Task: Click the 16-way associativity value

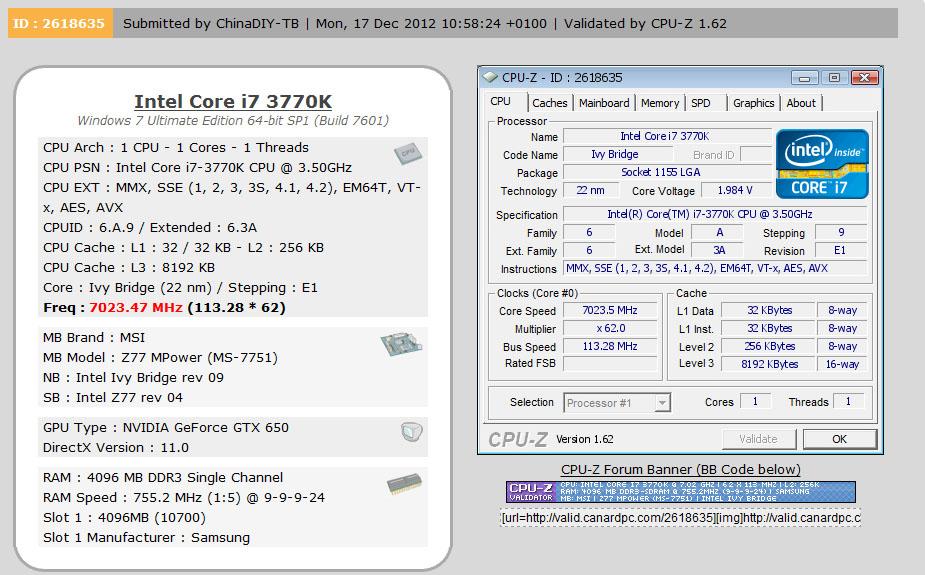Action: click(842, 364)
